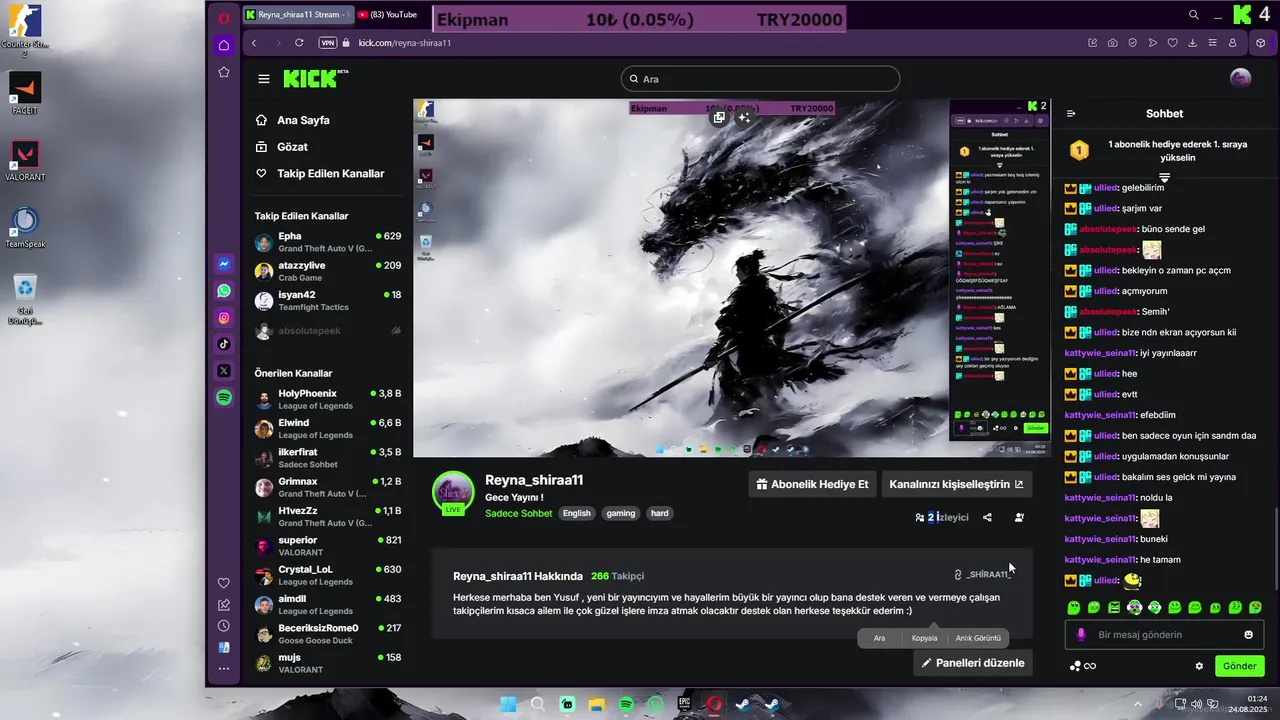This screenshot has height=720, width=1280.
Task: Reload the page in Opera
Action: [299, 43]
